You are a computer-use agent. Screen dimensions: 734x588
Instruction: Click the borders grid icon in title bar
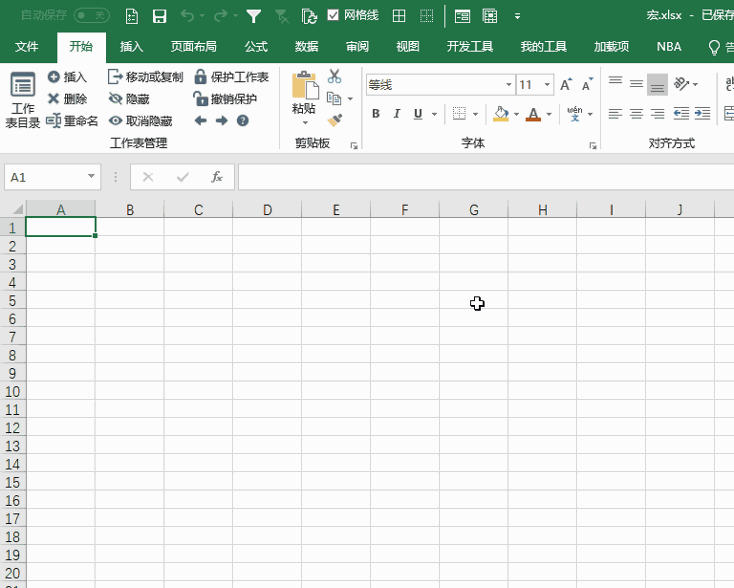click(x=399, y=16)
